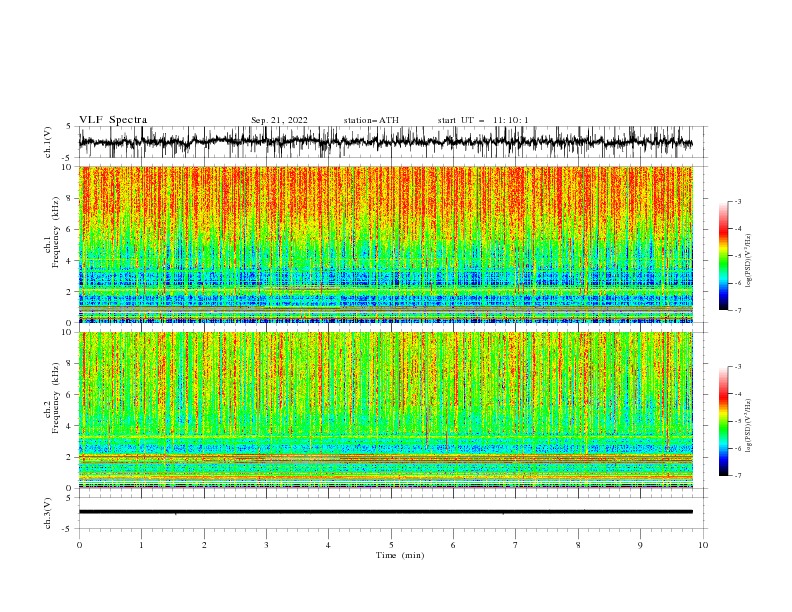The width and height of the screenshot is (792, 612).
Task: Click the '10' tick on the time axis
Action: click(x=703, y=545)
